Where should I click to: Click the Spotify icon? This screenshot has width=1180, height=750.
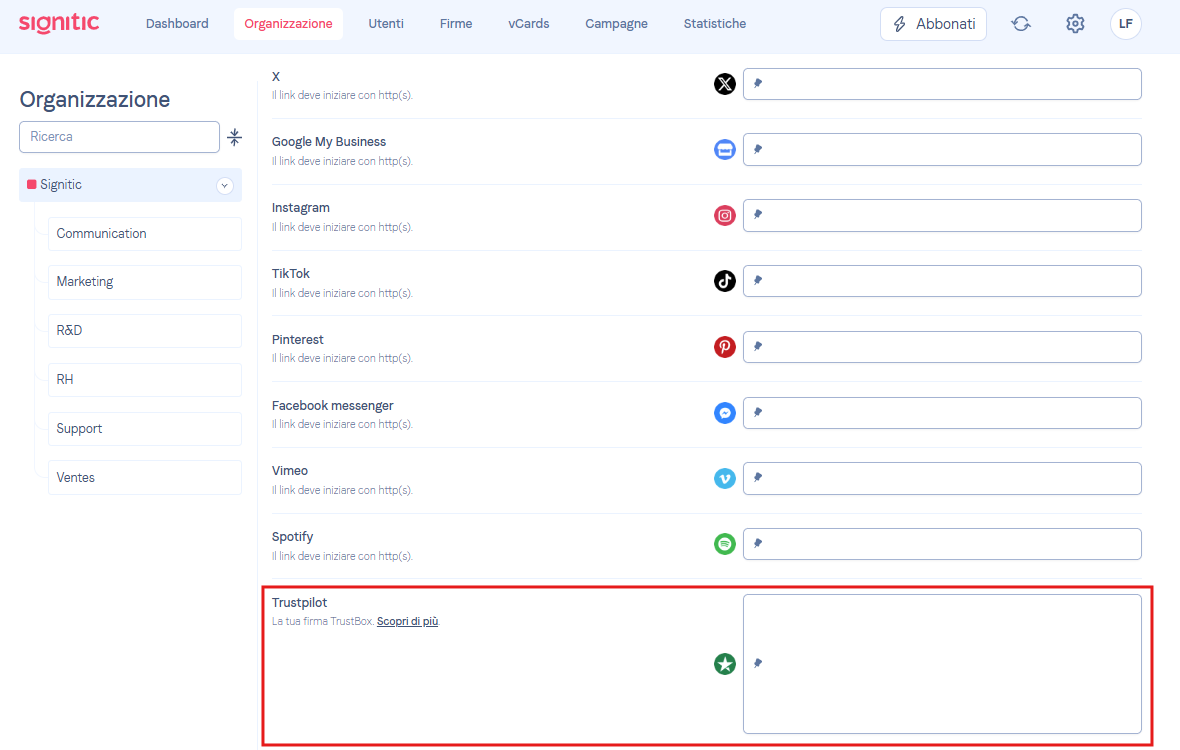coord(724,544)
